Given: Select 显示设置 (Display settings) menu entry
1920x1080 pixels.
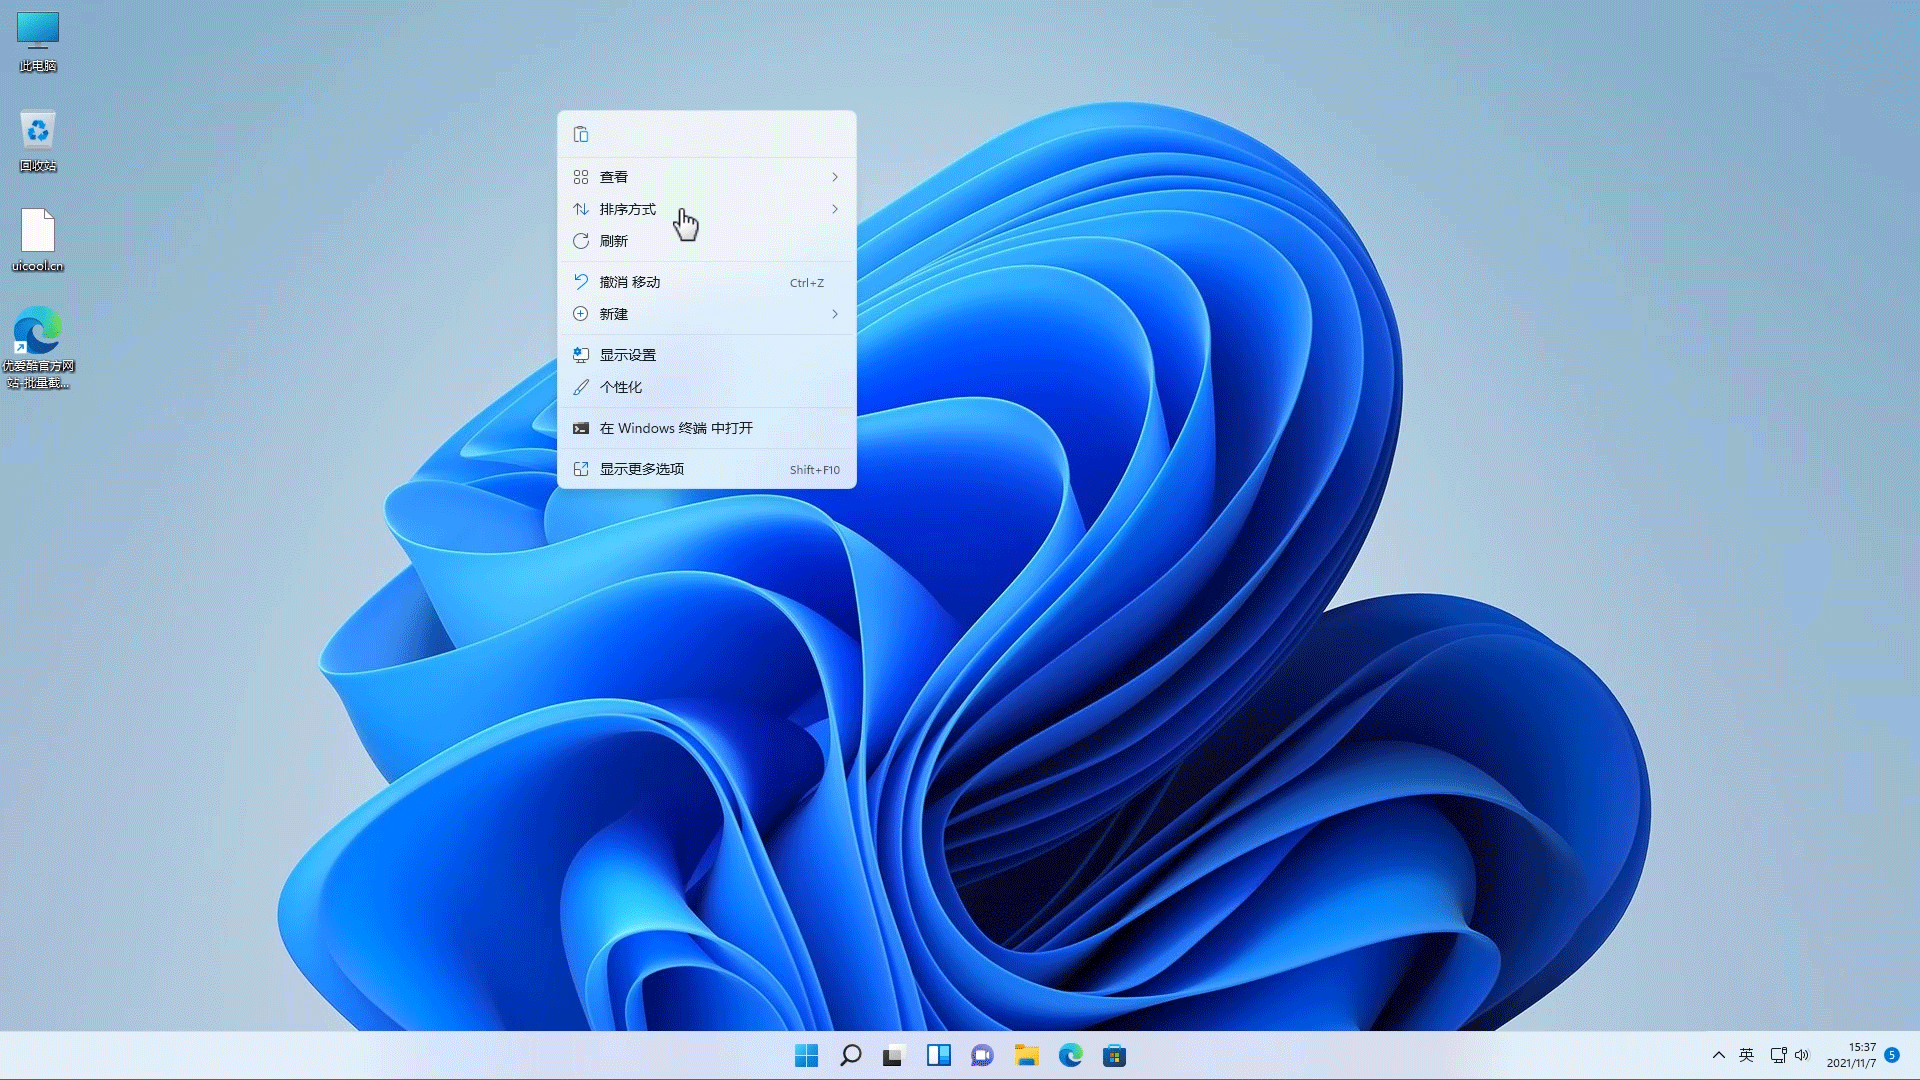Looking at the screenshot, I should tap(628, 355).
